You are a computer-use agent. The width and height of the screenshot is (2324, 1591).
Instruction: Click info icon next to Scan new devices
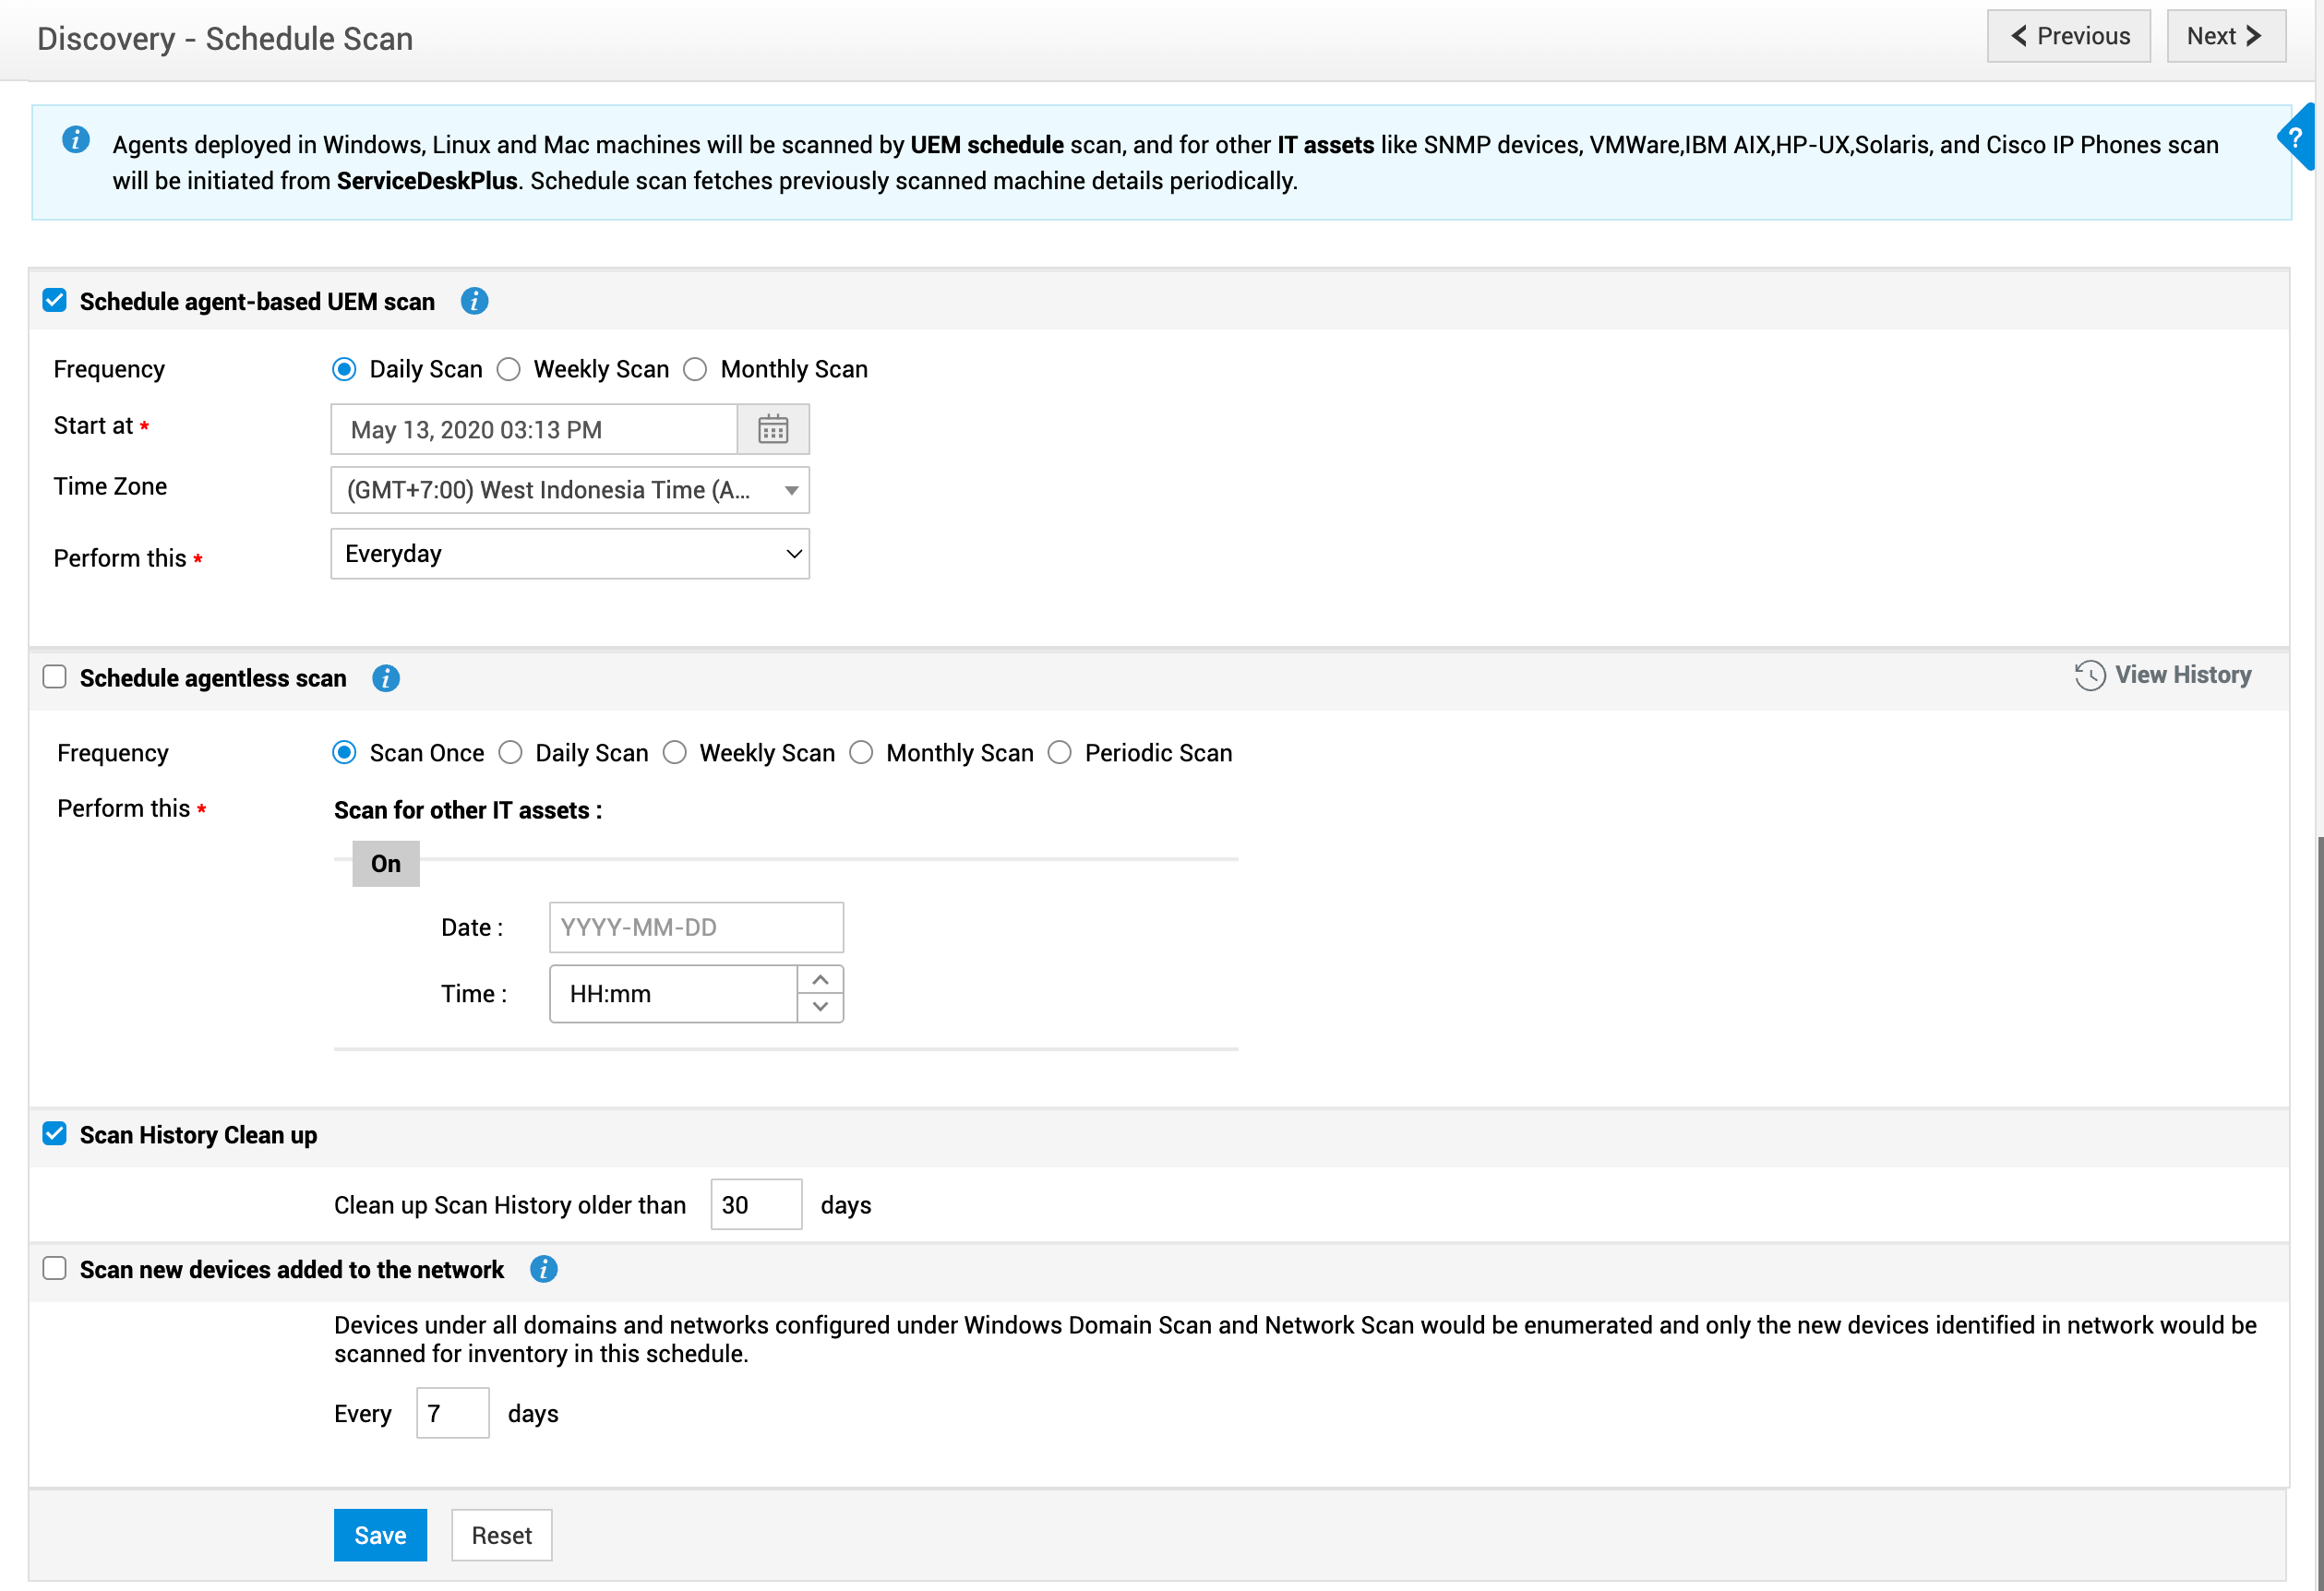click(543, 1269)
